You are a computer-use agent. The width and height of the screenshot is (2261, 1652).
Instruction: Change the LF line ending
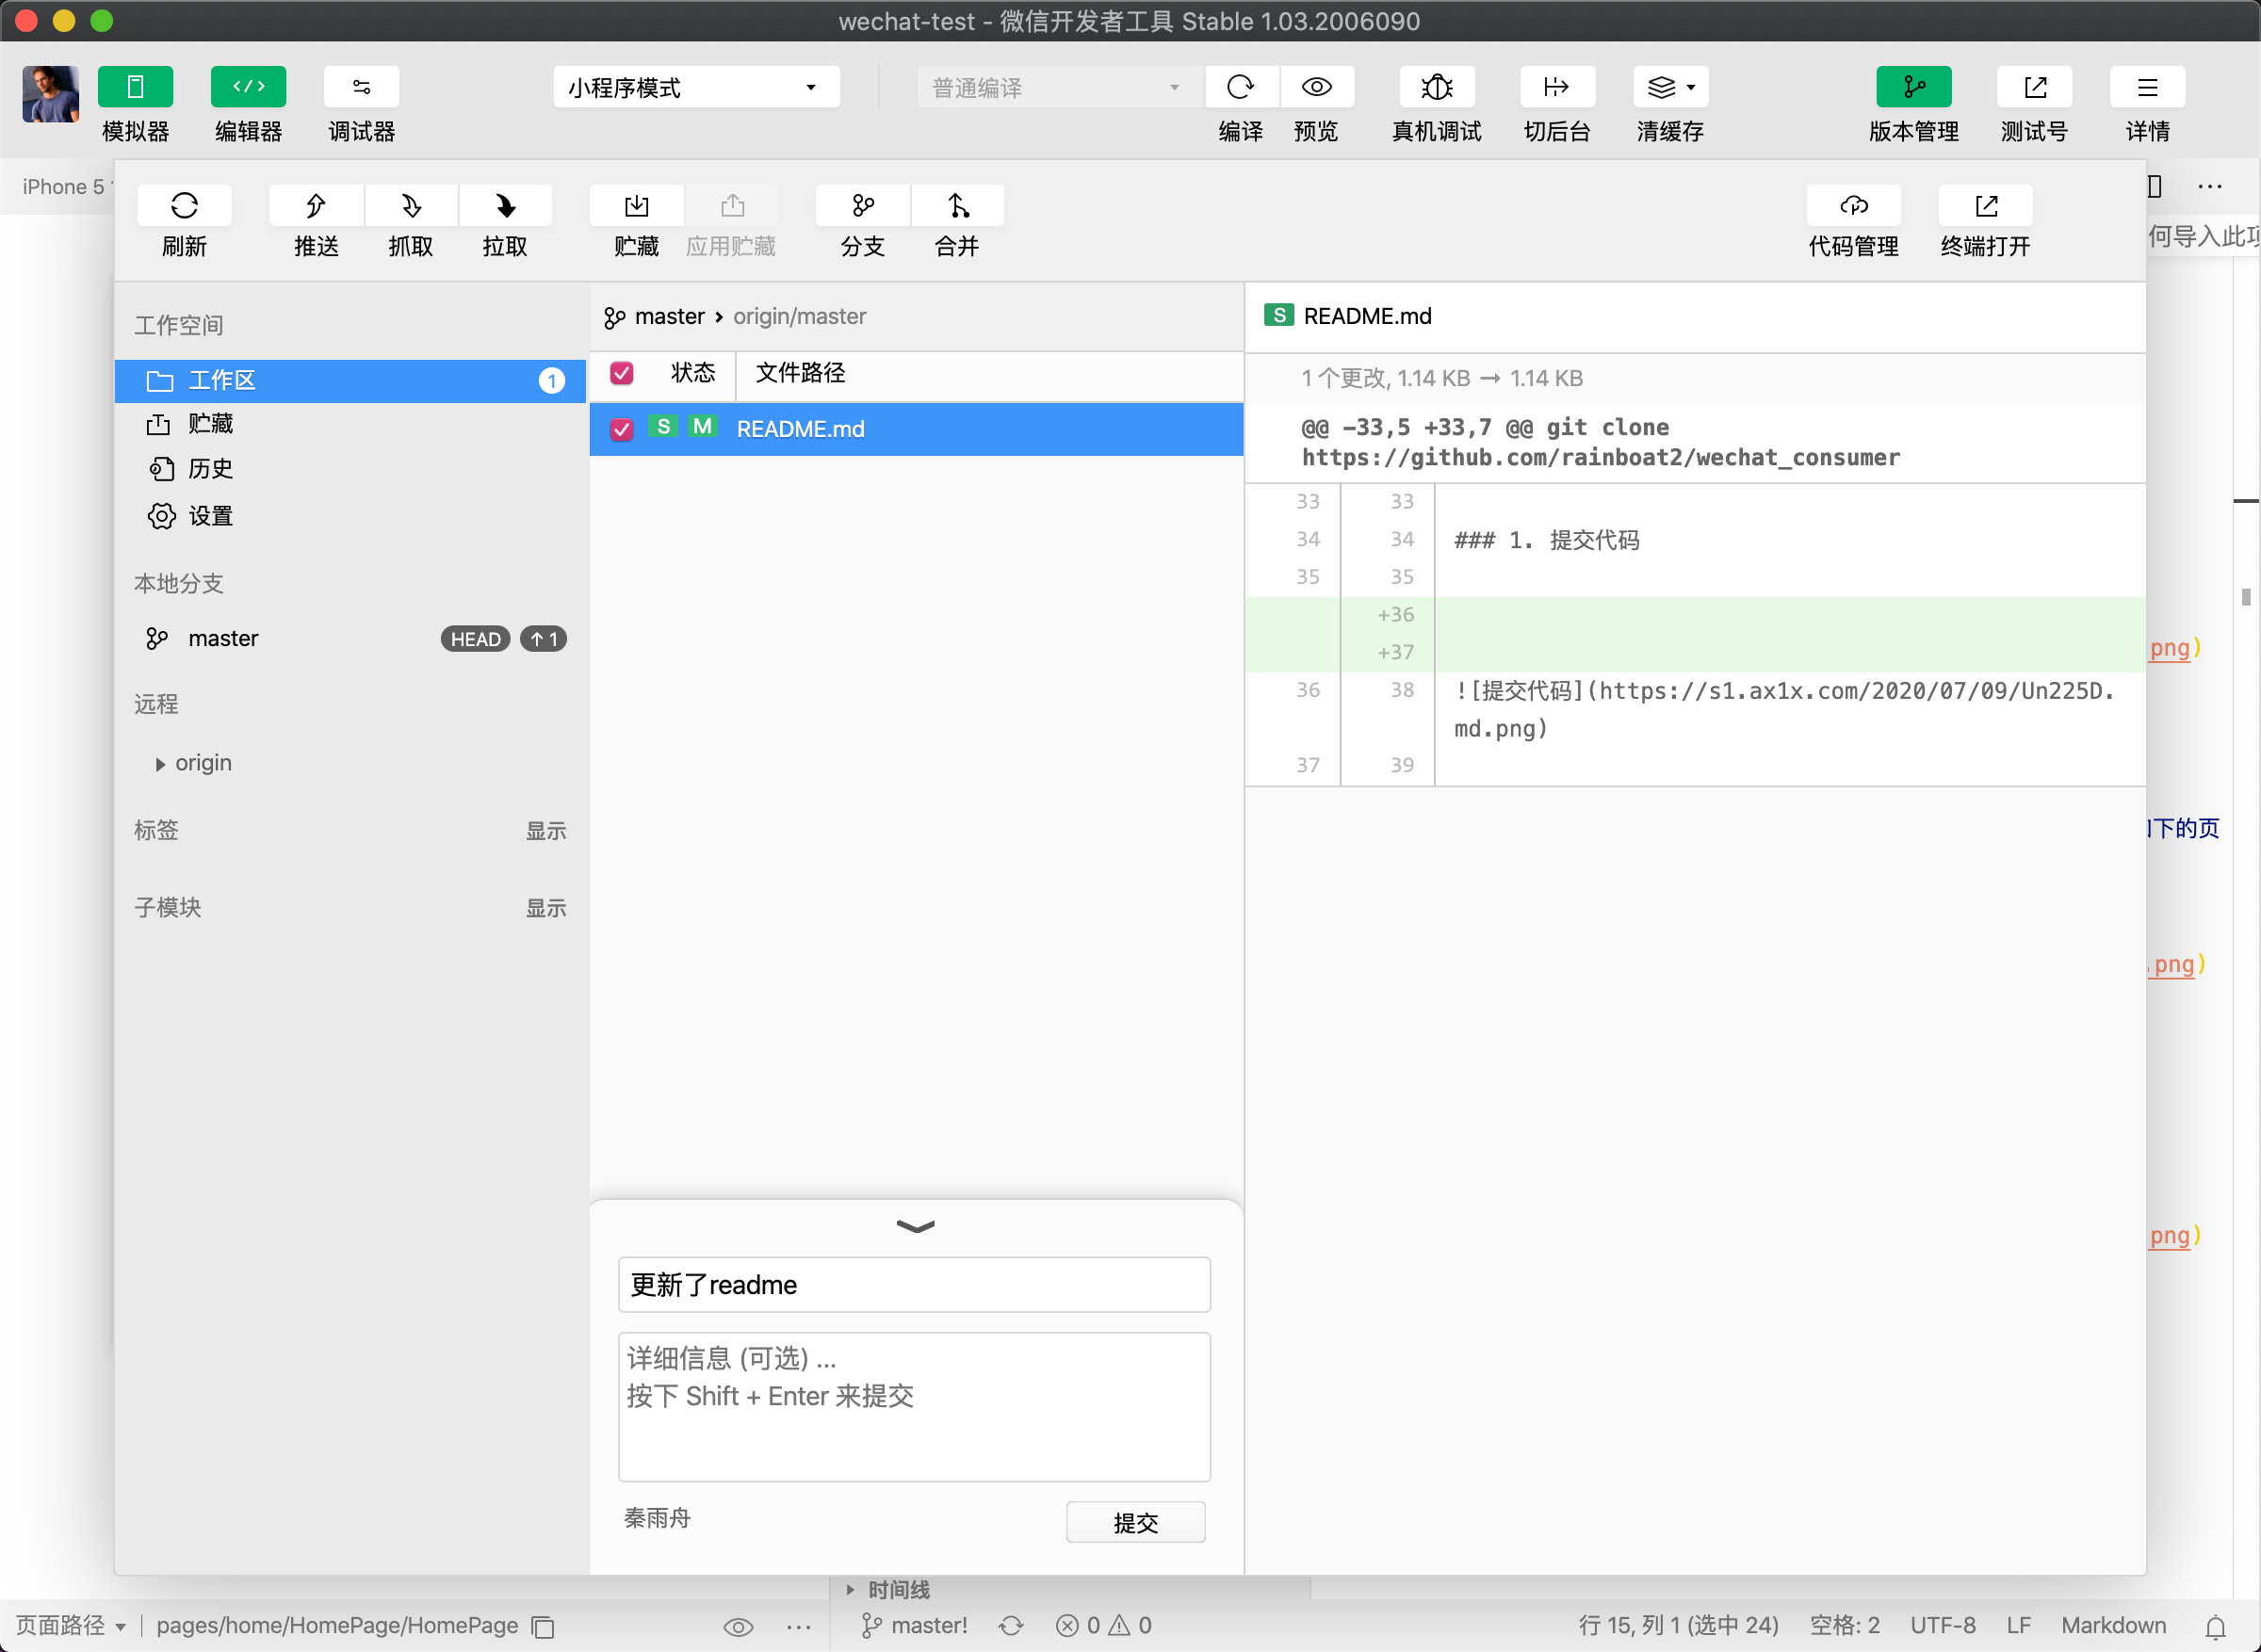(2019, 1626)
